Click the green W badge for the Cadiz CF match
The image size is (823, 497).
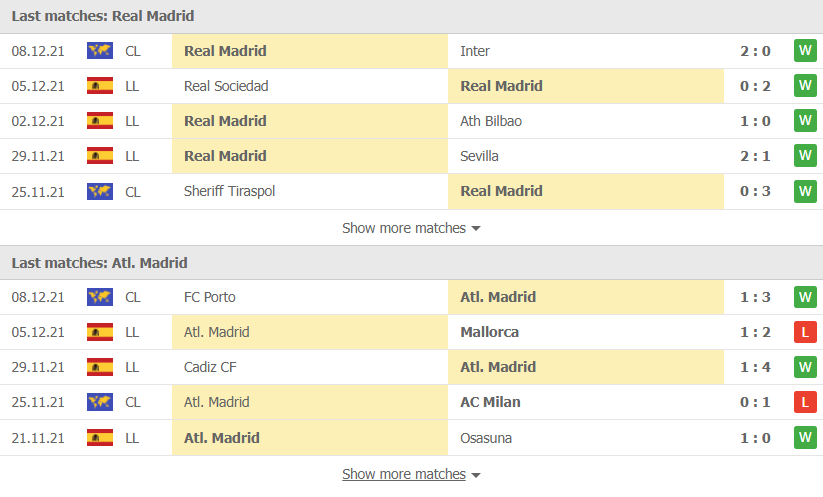(805, 367)
